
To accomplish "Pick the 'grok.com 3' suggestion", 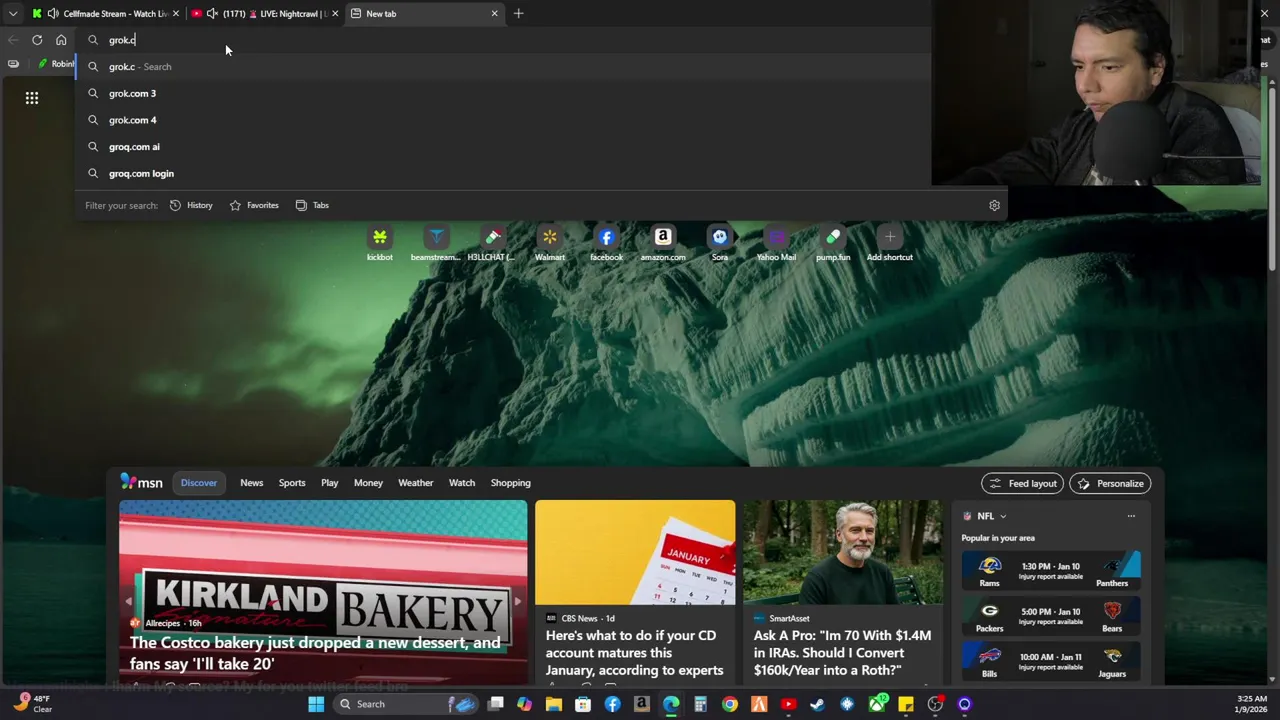I will tap(503, 93).
